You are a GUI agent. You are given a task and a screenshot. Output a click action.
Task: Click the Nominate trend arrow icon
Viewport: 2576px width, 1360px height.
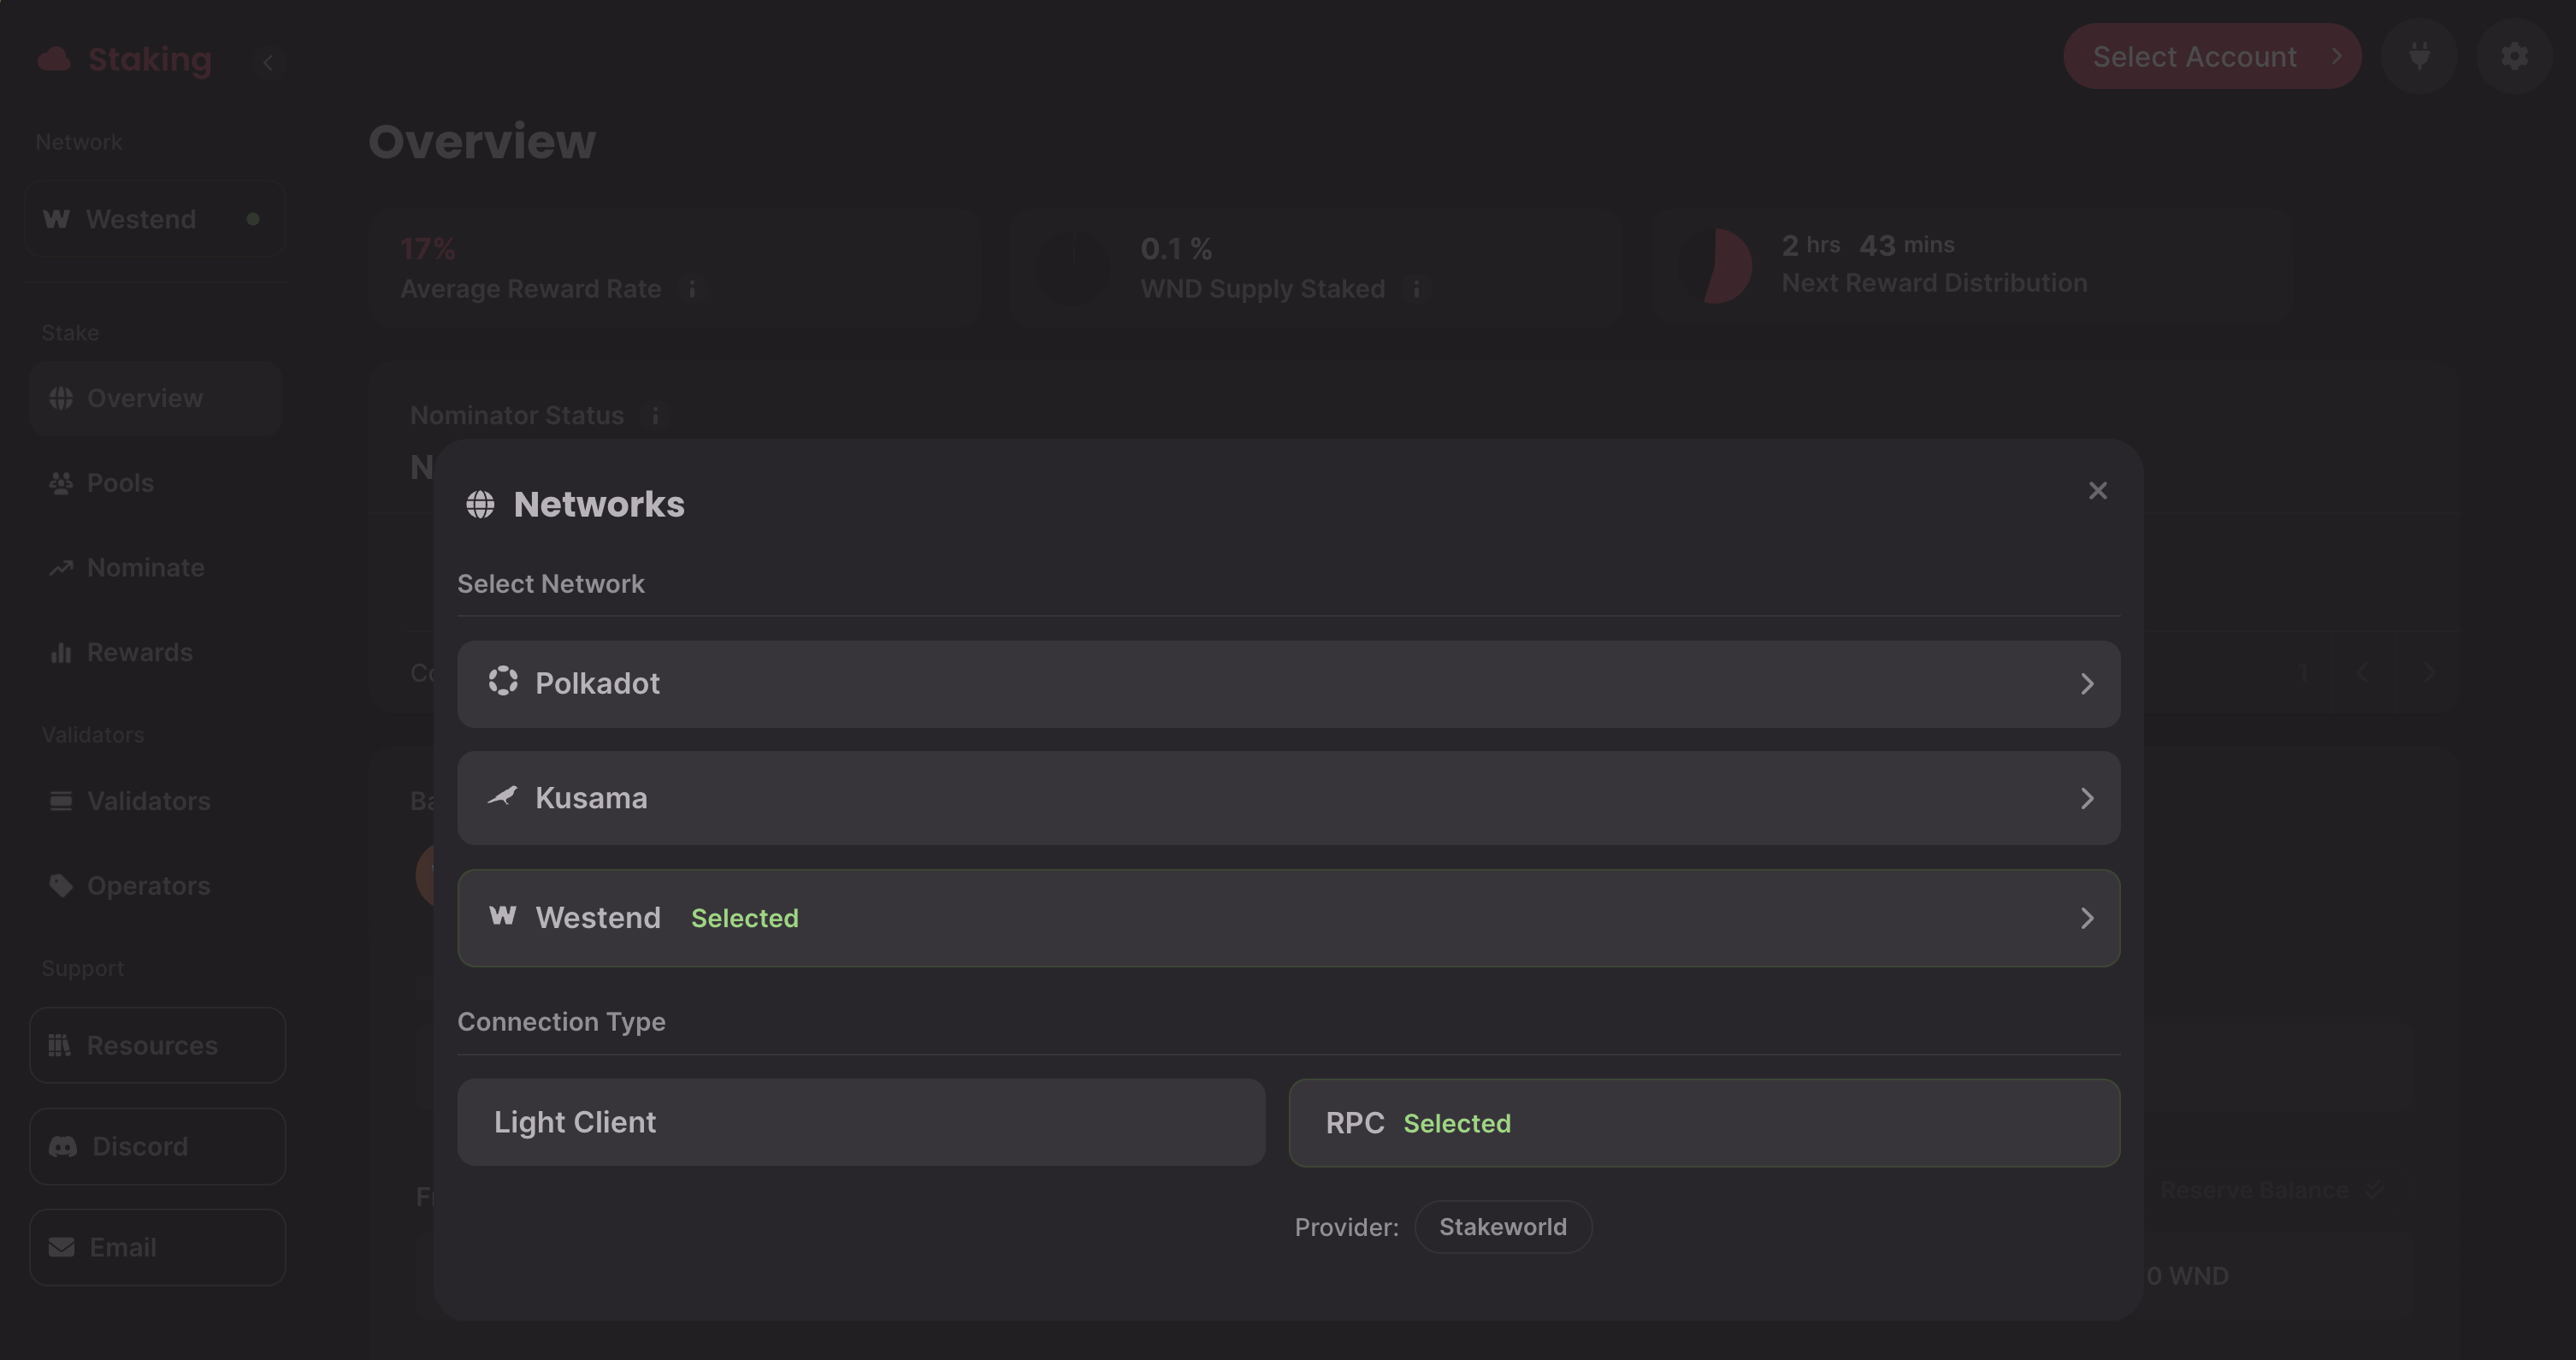pyautogui.click(x=61, y=568)
